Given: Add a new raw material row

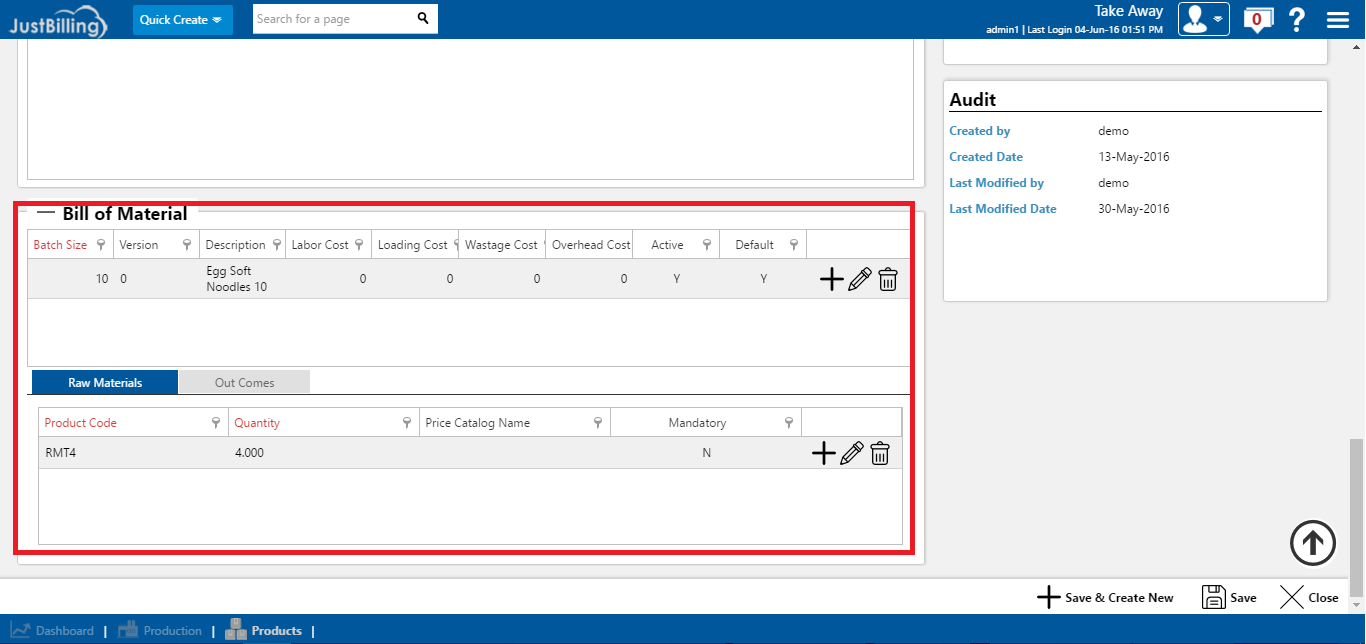Looking at the screenshot, I should point(823,454).
